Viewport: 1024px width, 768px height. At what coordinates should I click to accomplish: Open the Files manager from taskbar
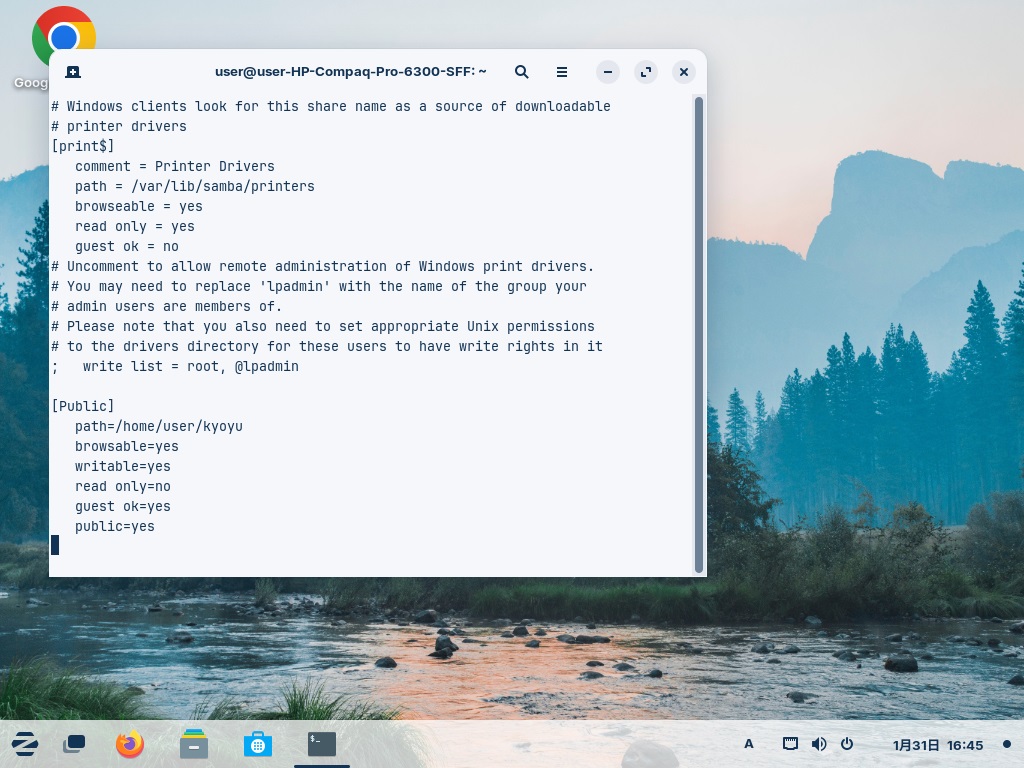(194, 744)
